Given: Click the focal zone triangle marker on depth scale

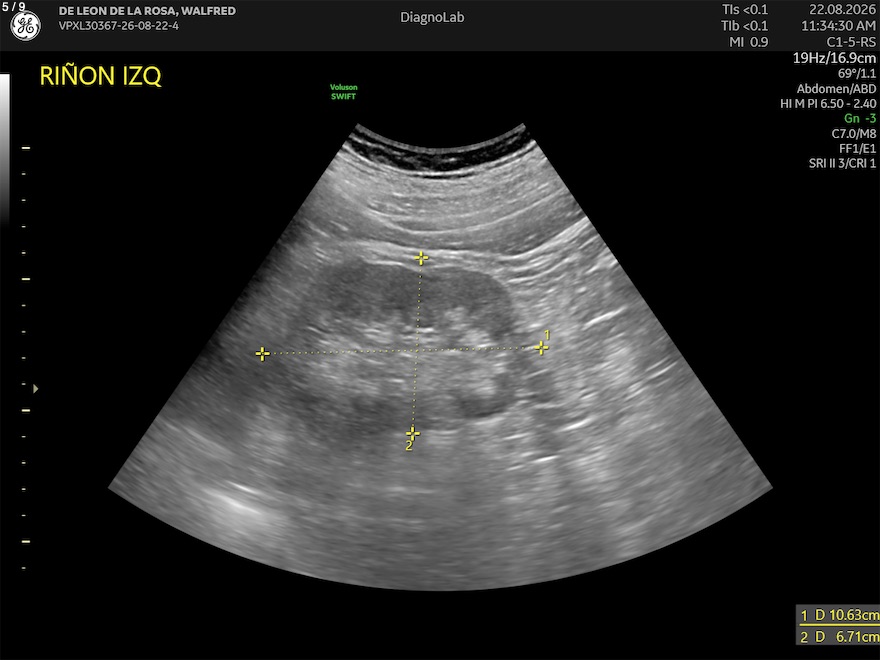Looking at the screenshot, I should [x=35, y=388].
